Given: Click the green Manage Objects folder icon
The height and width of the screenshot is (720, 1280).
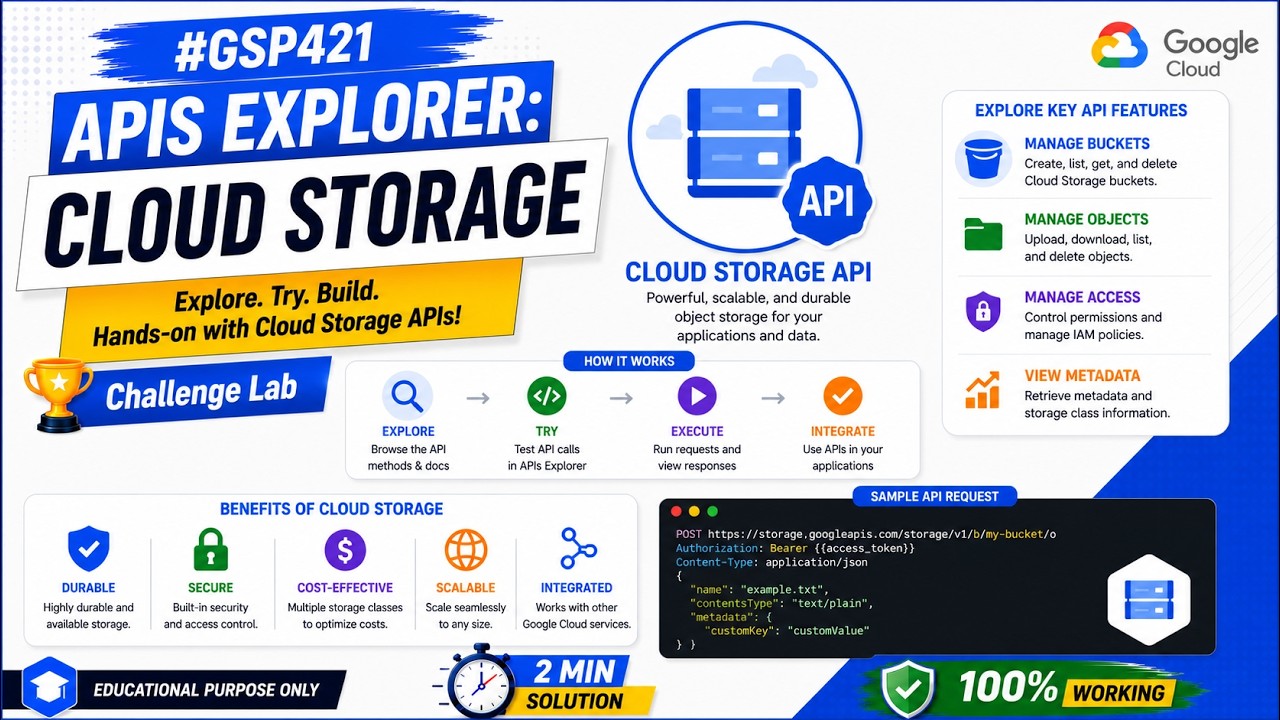Looking at the screenshot, I should tap(983, 234).
